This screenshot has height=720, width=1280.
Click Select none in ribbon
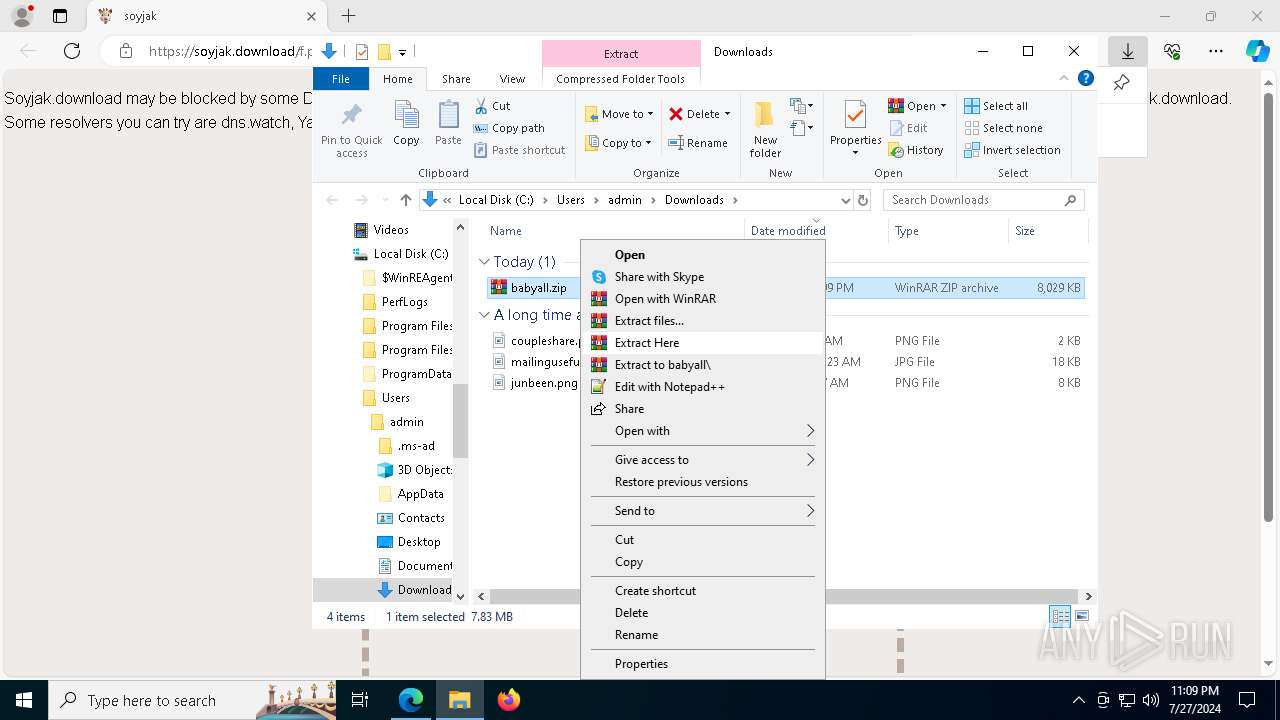[x=1003, y=128]
